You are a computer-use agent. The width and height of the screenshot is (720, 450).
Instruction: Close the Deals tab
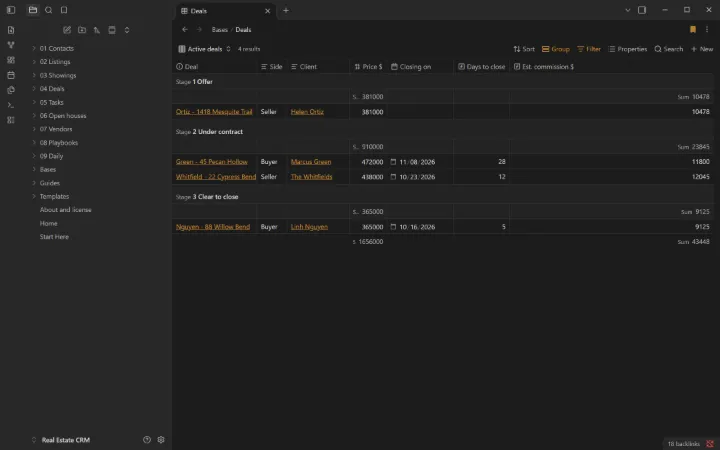pos(268,11)
